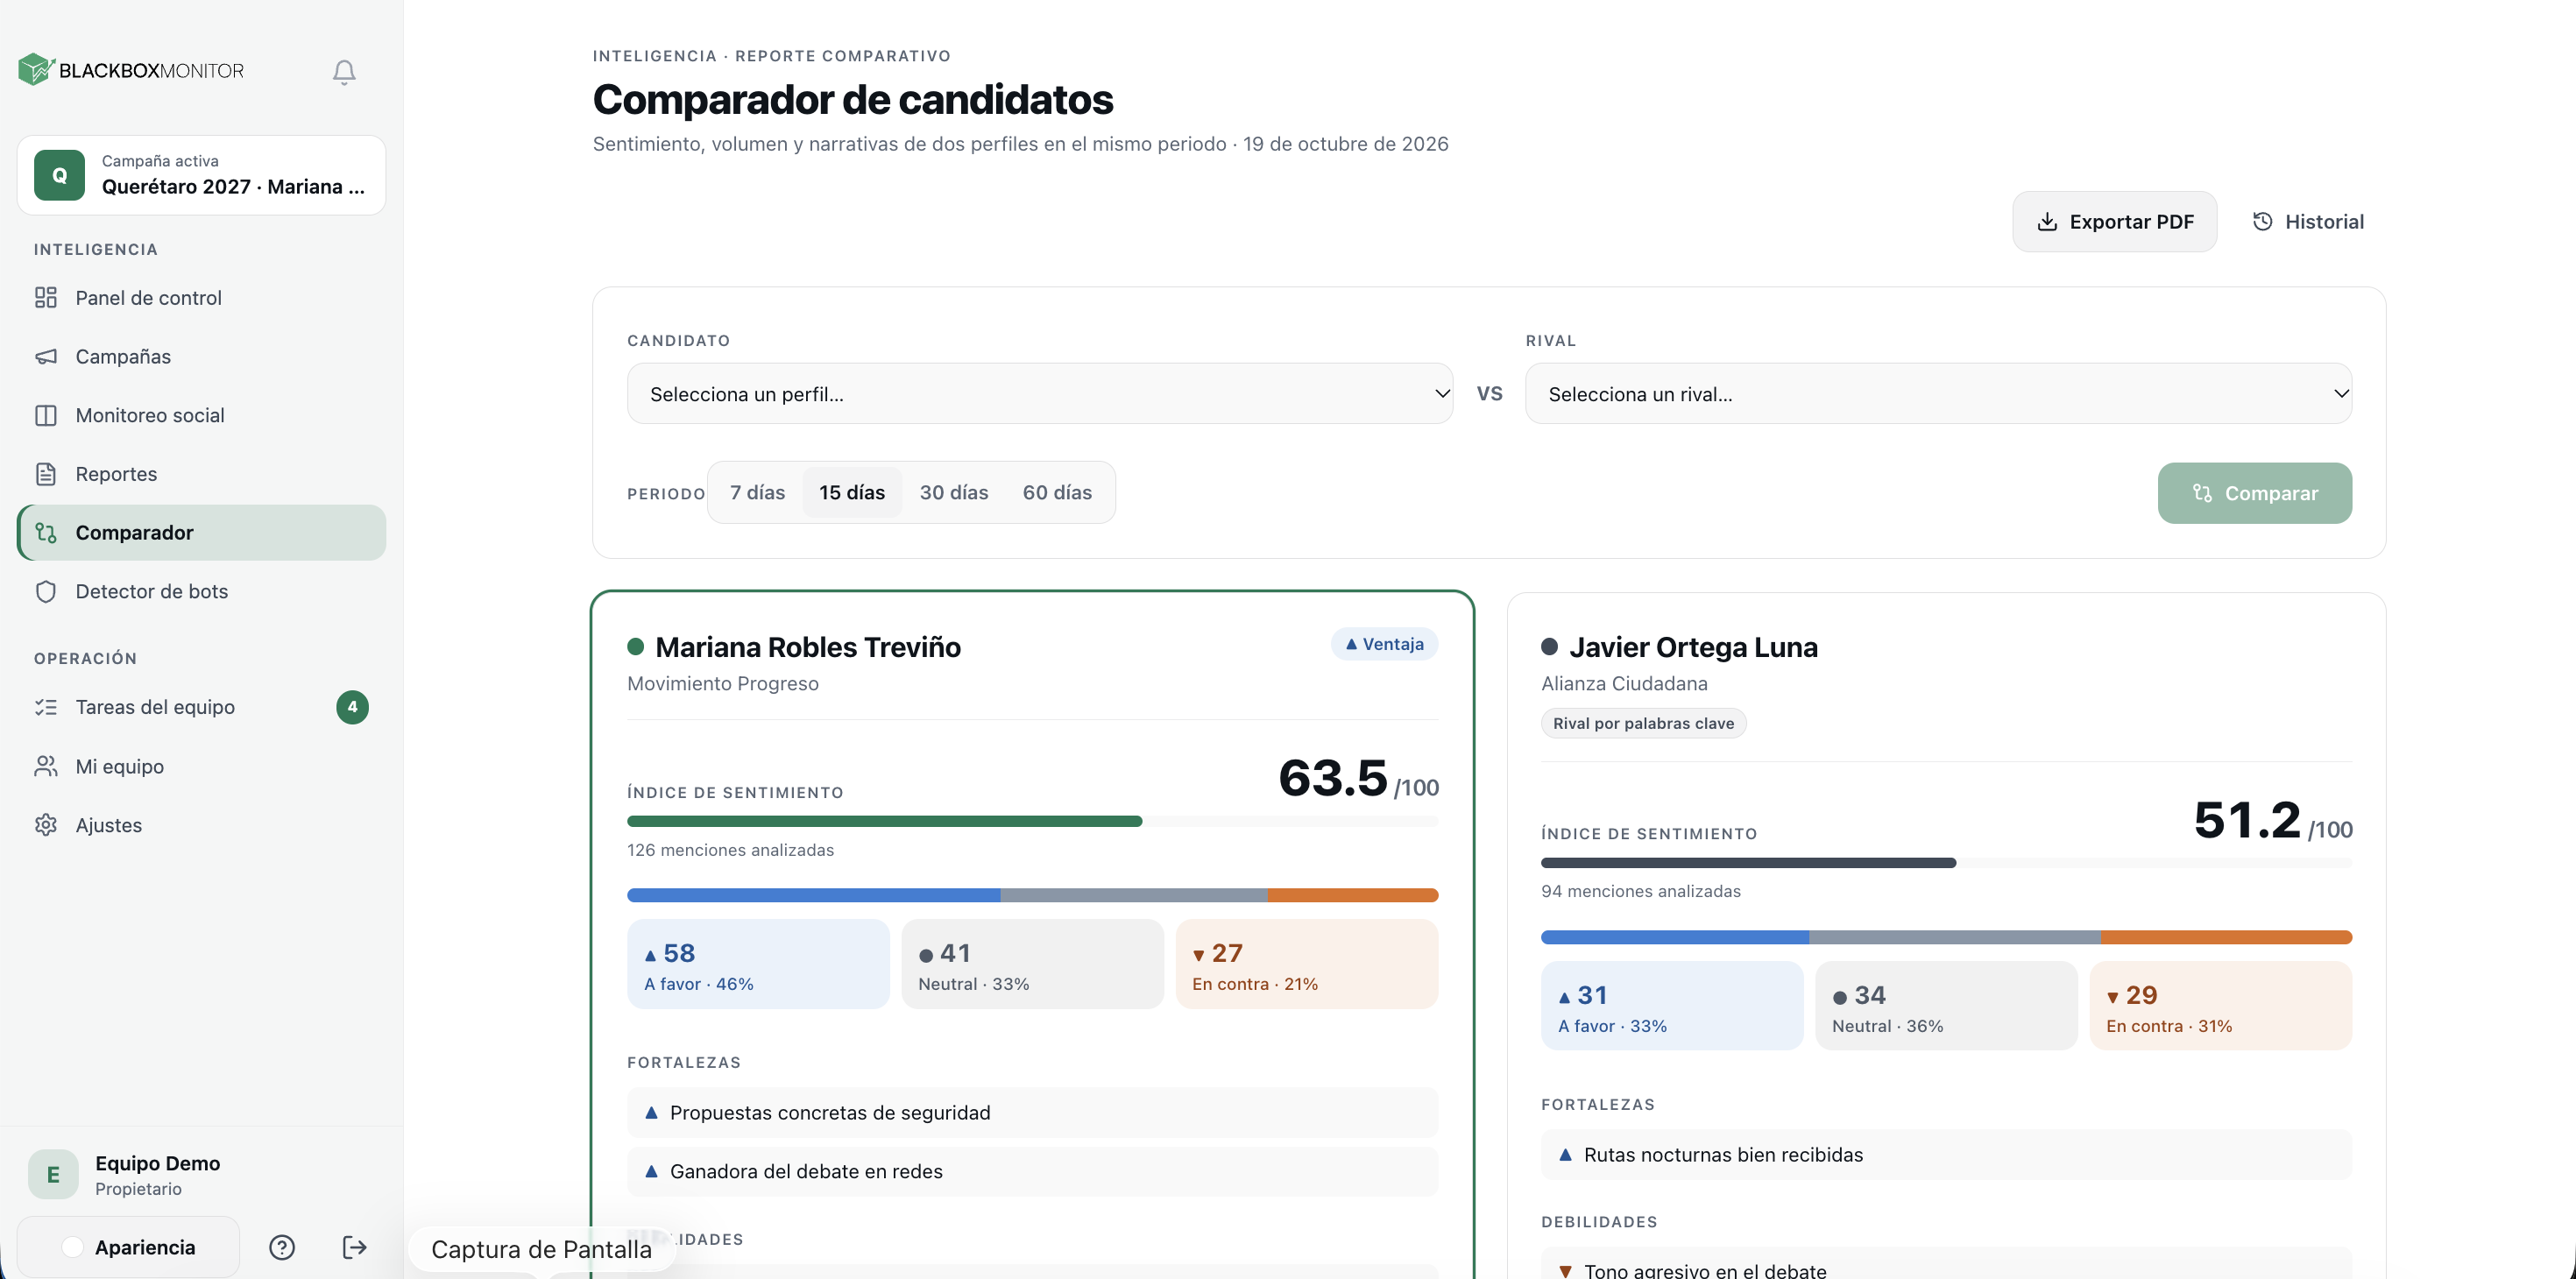Click Ganadora del debate en redes strength
Image resolution: width=2576 pixels, height=1279 pixels.
1032,1171
